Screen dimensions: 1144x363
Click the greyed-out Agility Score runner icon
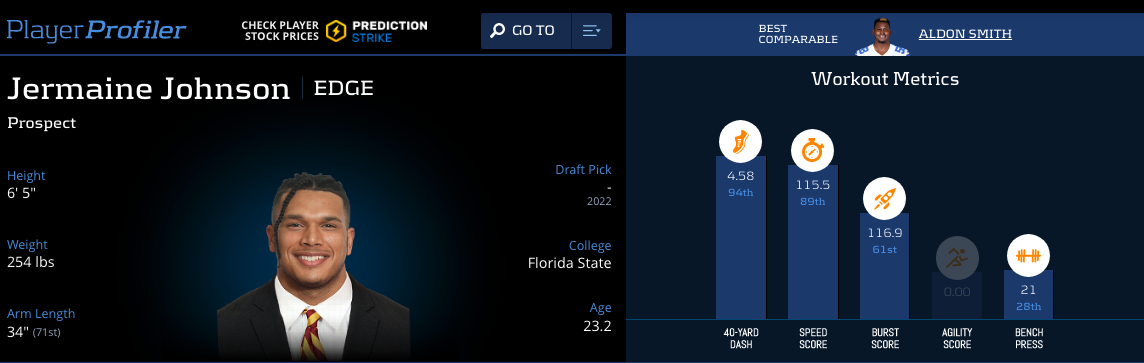point(956,257)
